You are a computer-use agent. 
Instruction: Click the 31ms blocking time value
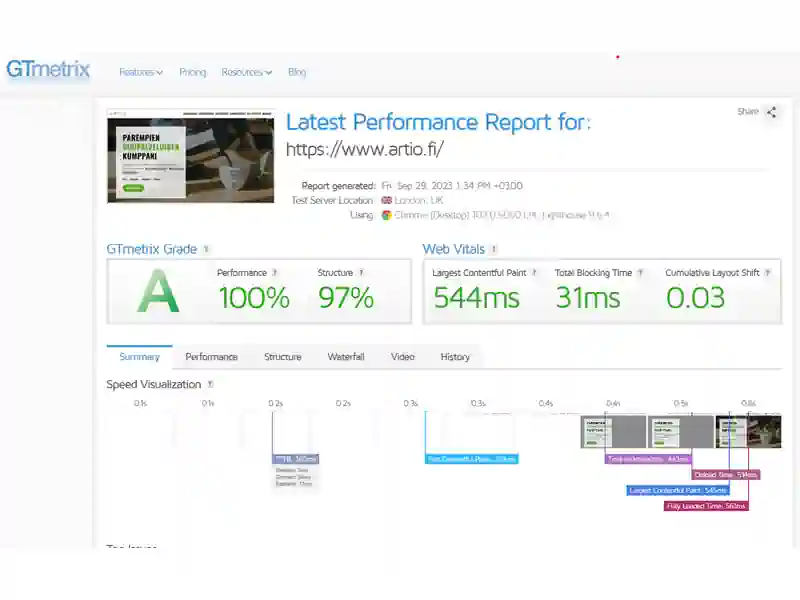pyautogui.click(x=588, y=298)
